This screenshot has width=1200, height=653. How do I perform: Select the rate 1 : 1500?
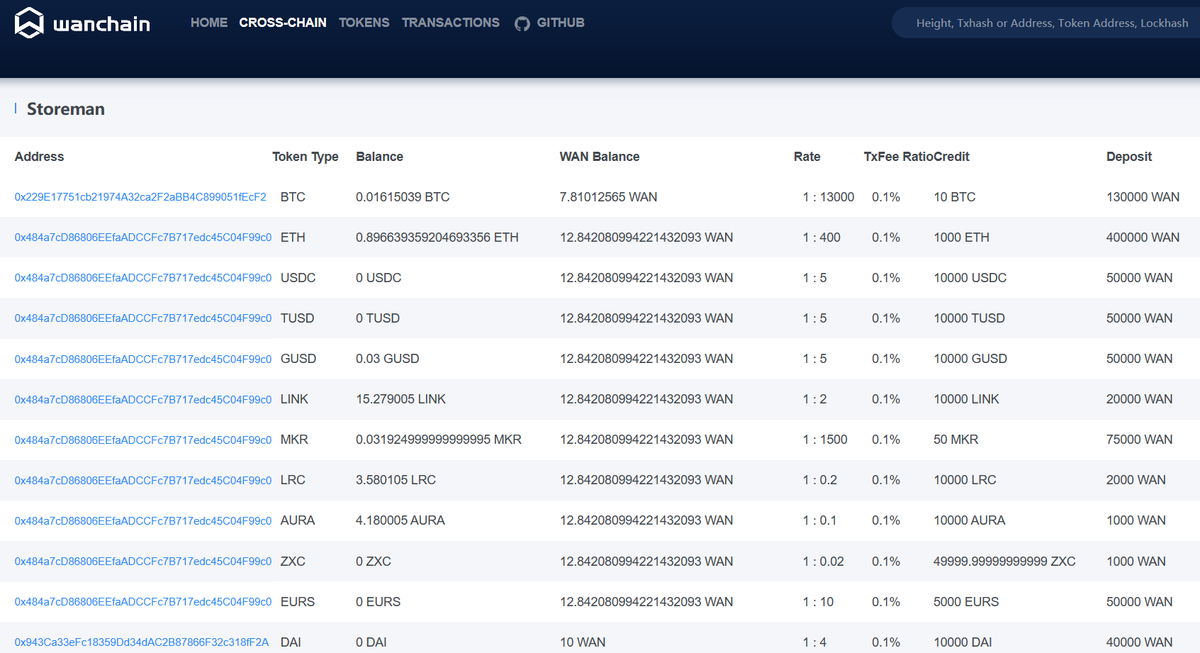(x=825, y=440)
